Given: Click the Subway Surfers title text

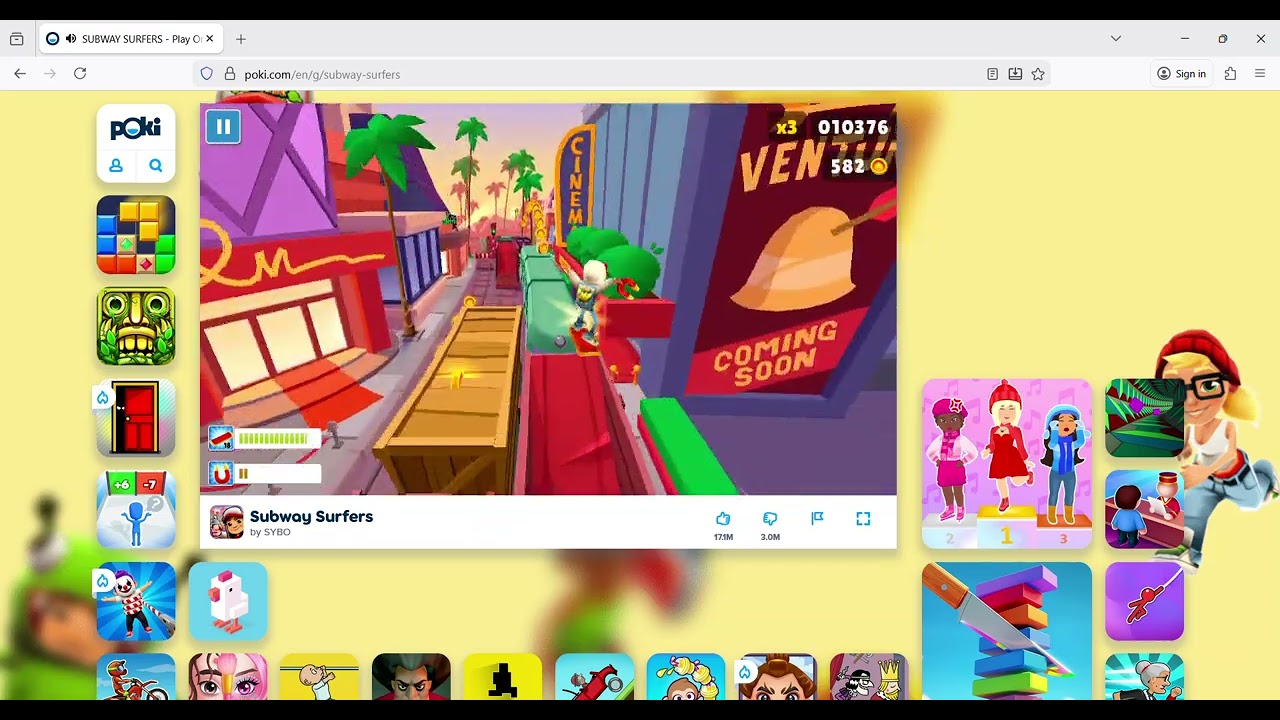Looking at the screenshot, I should 311,516.
